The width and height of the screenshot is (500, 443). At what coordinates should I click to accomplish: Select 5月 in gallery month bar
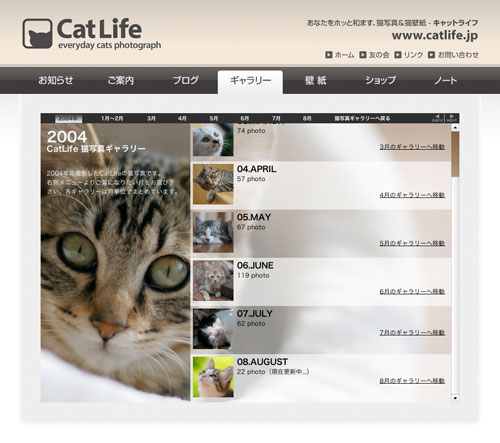click(x=214, y=118)
